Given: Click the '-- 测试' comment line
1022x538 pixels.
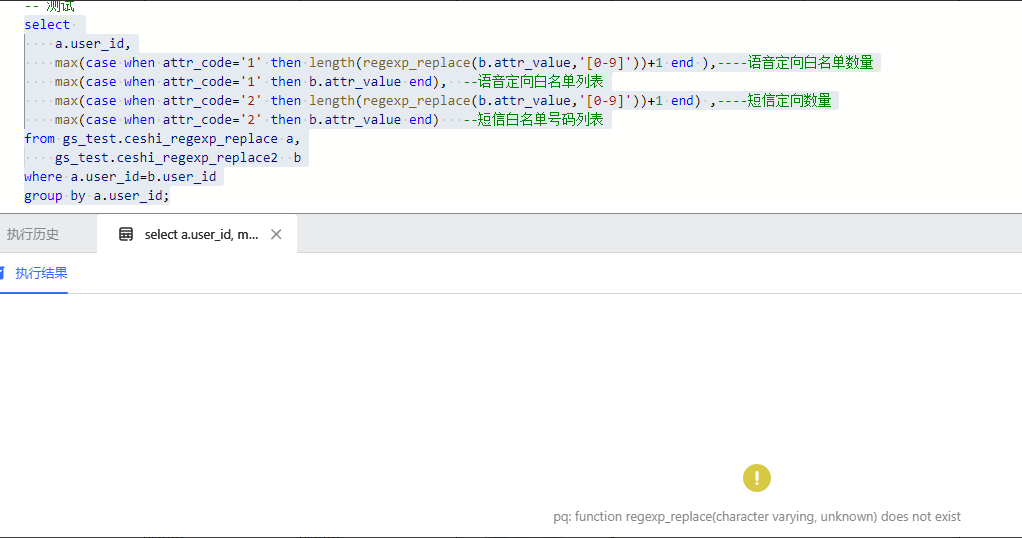Looking at the screenshot, I should pyautogui.click(x=50, y=7).
